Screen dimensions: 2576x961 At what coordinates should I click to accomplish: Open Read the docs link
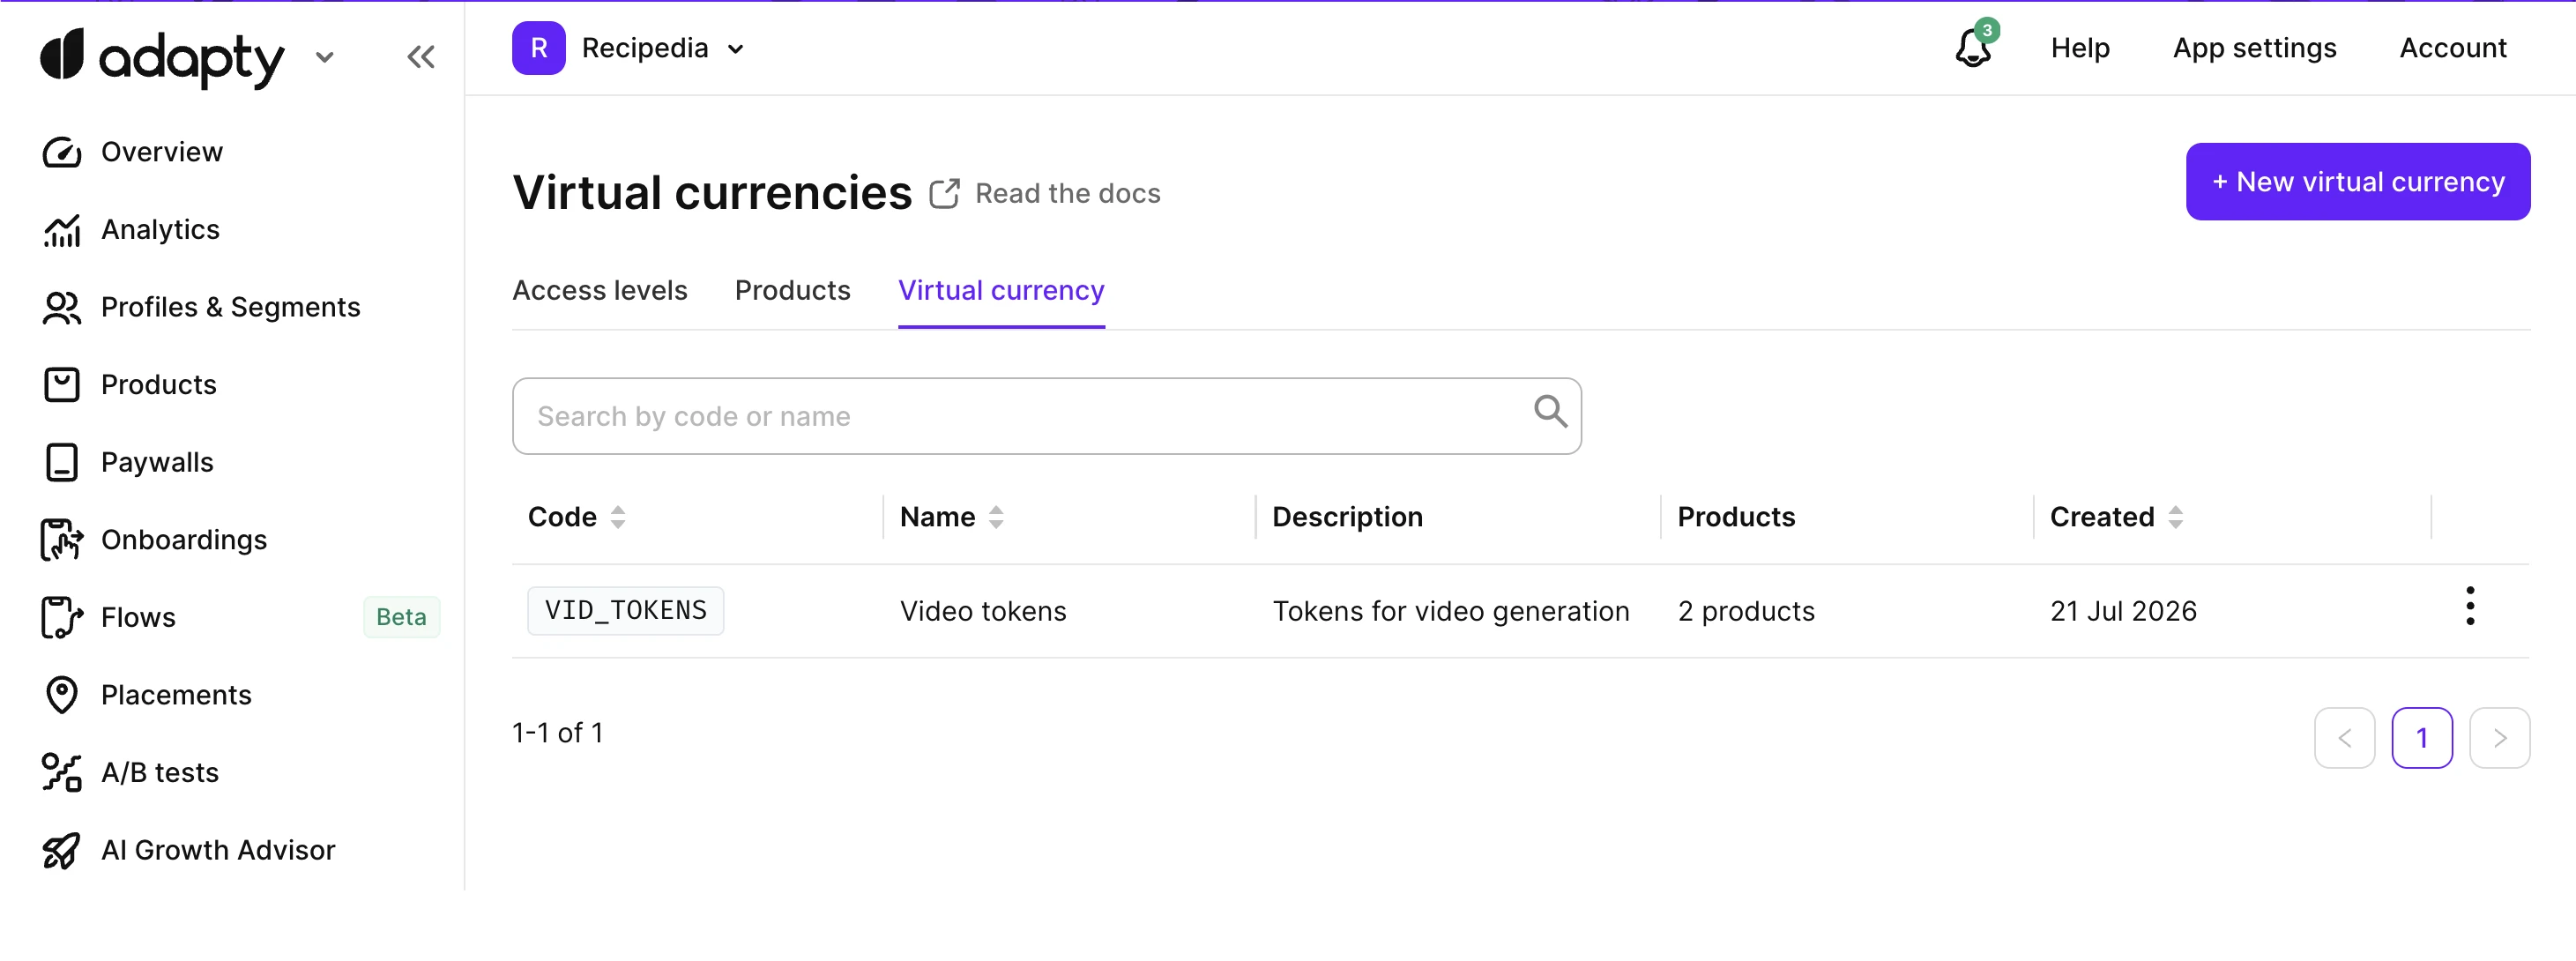point(1067,193)
